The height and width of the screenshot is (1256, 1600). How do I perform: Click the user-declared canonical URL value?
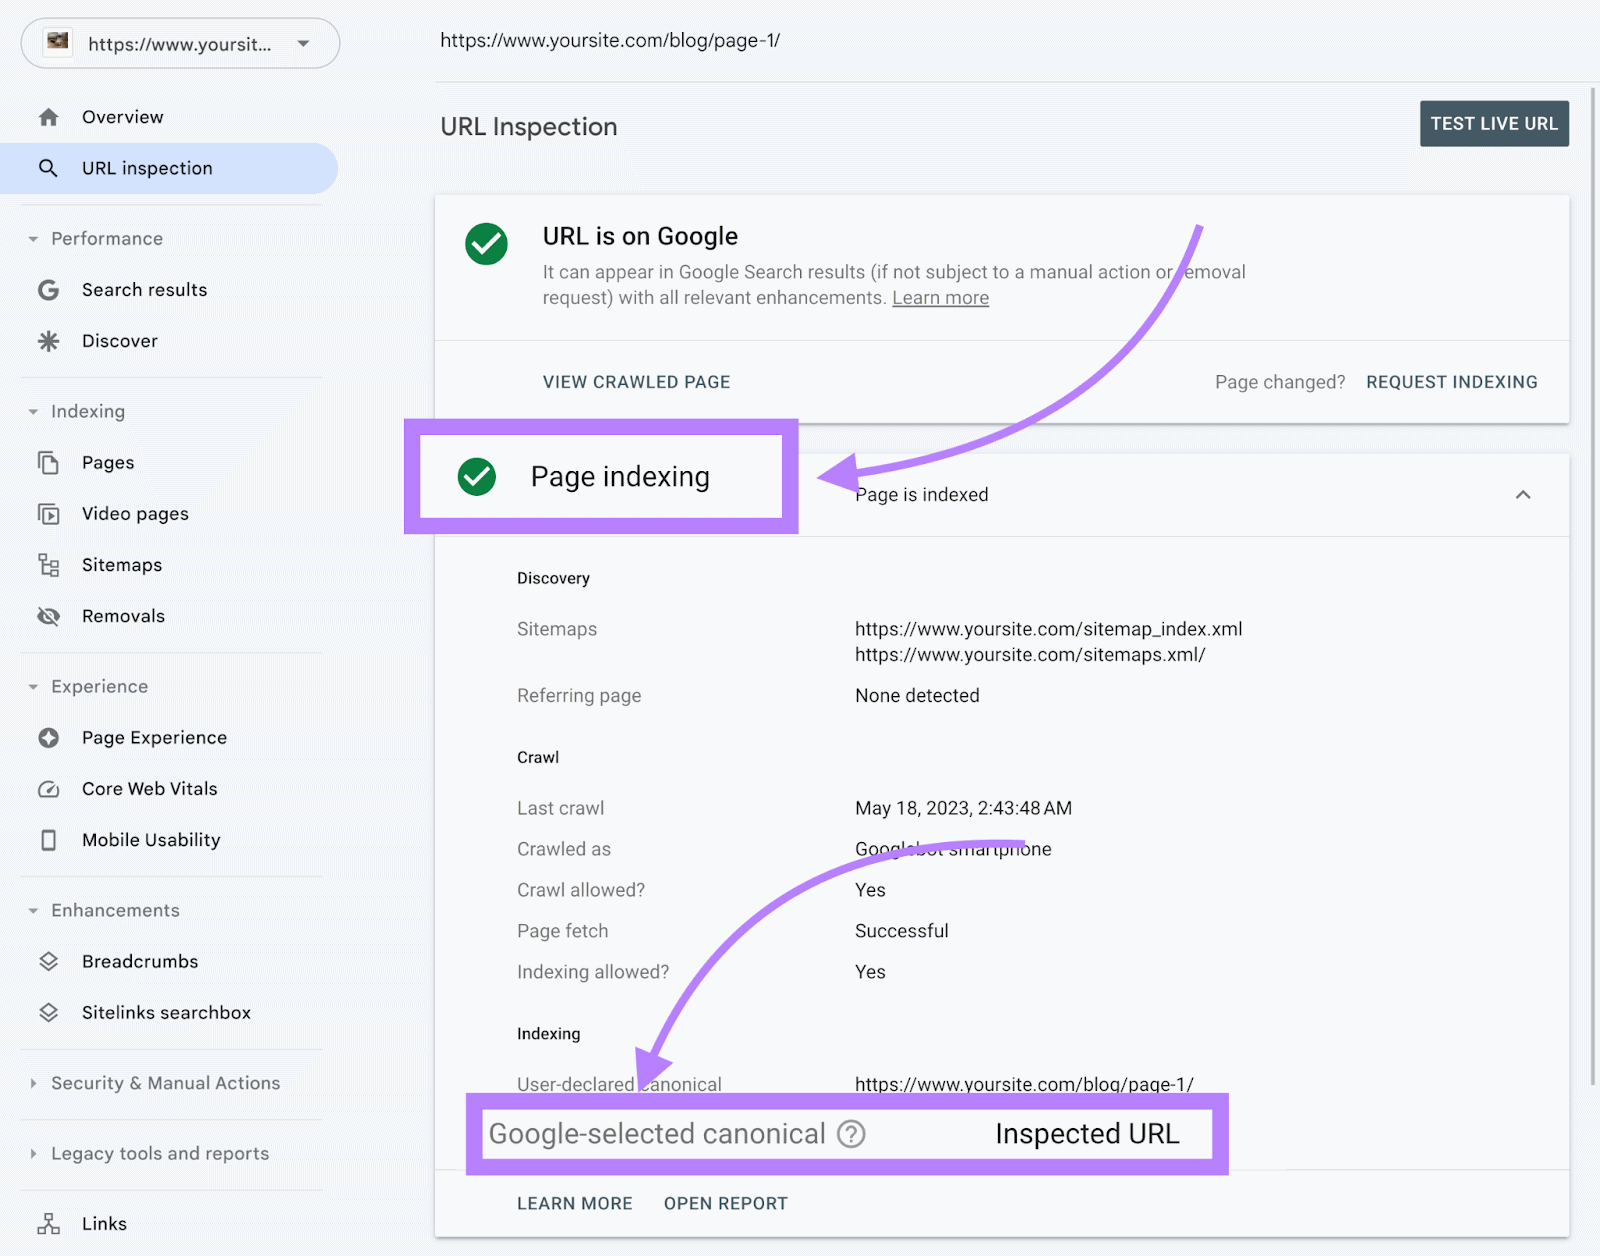click(1024, 1084)
